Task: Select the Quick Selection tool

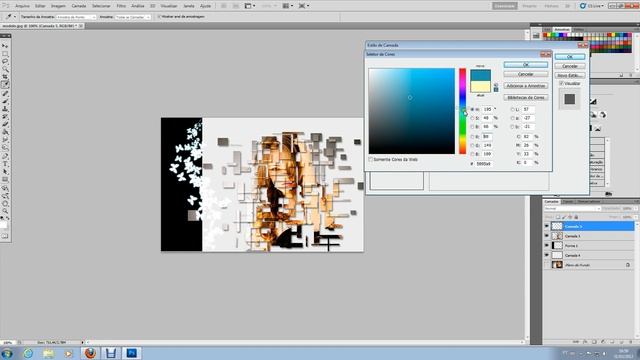Action: pos(5,69)
